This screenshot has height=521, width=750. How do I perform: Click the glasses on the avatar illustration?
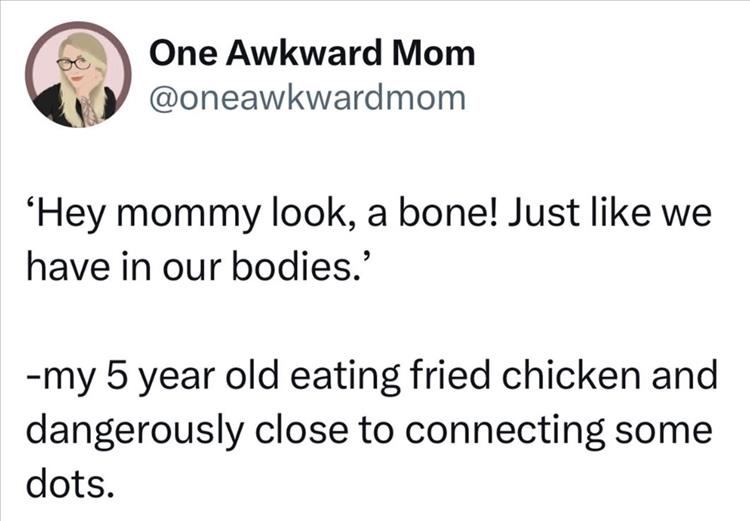(73, 62)
